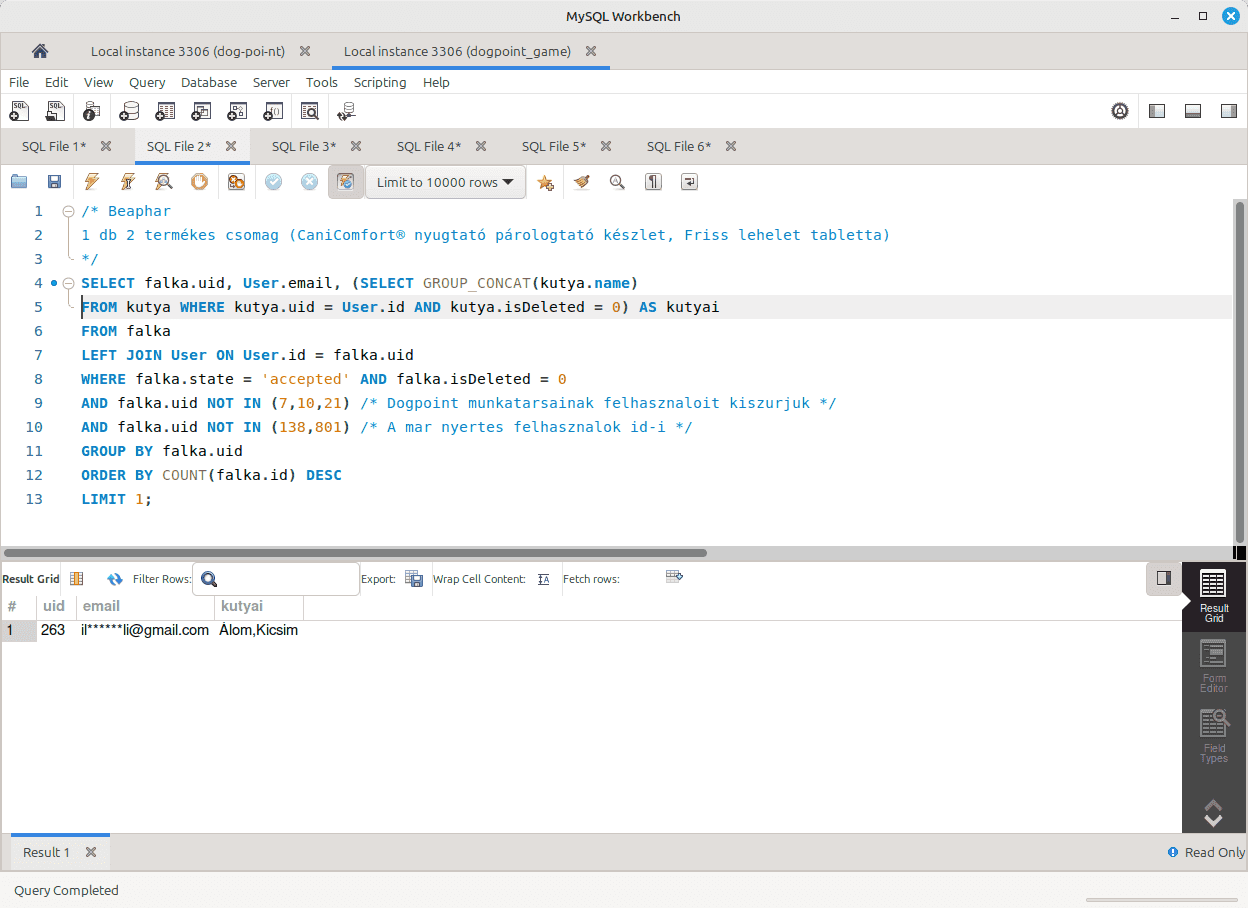Create a new view in active schema
Viewport: 1248px width, 908px height.
point(201,111)
